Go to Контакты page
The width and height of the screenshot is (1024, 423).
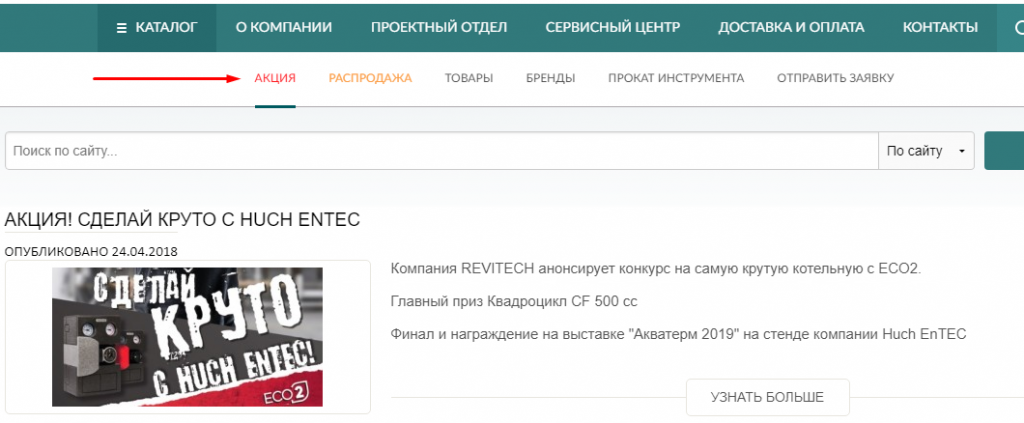pos(940,27)
